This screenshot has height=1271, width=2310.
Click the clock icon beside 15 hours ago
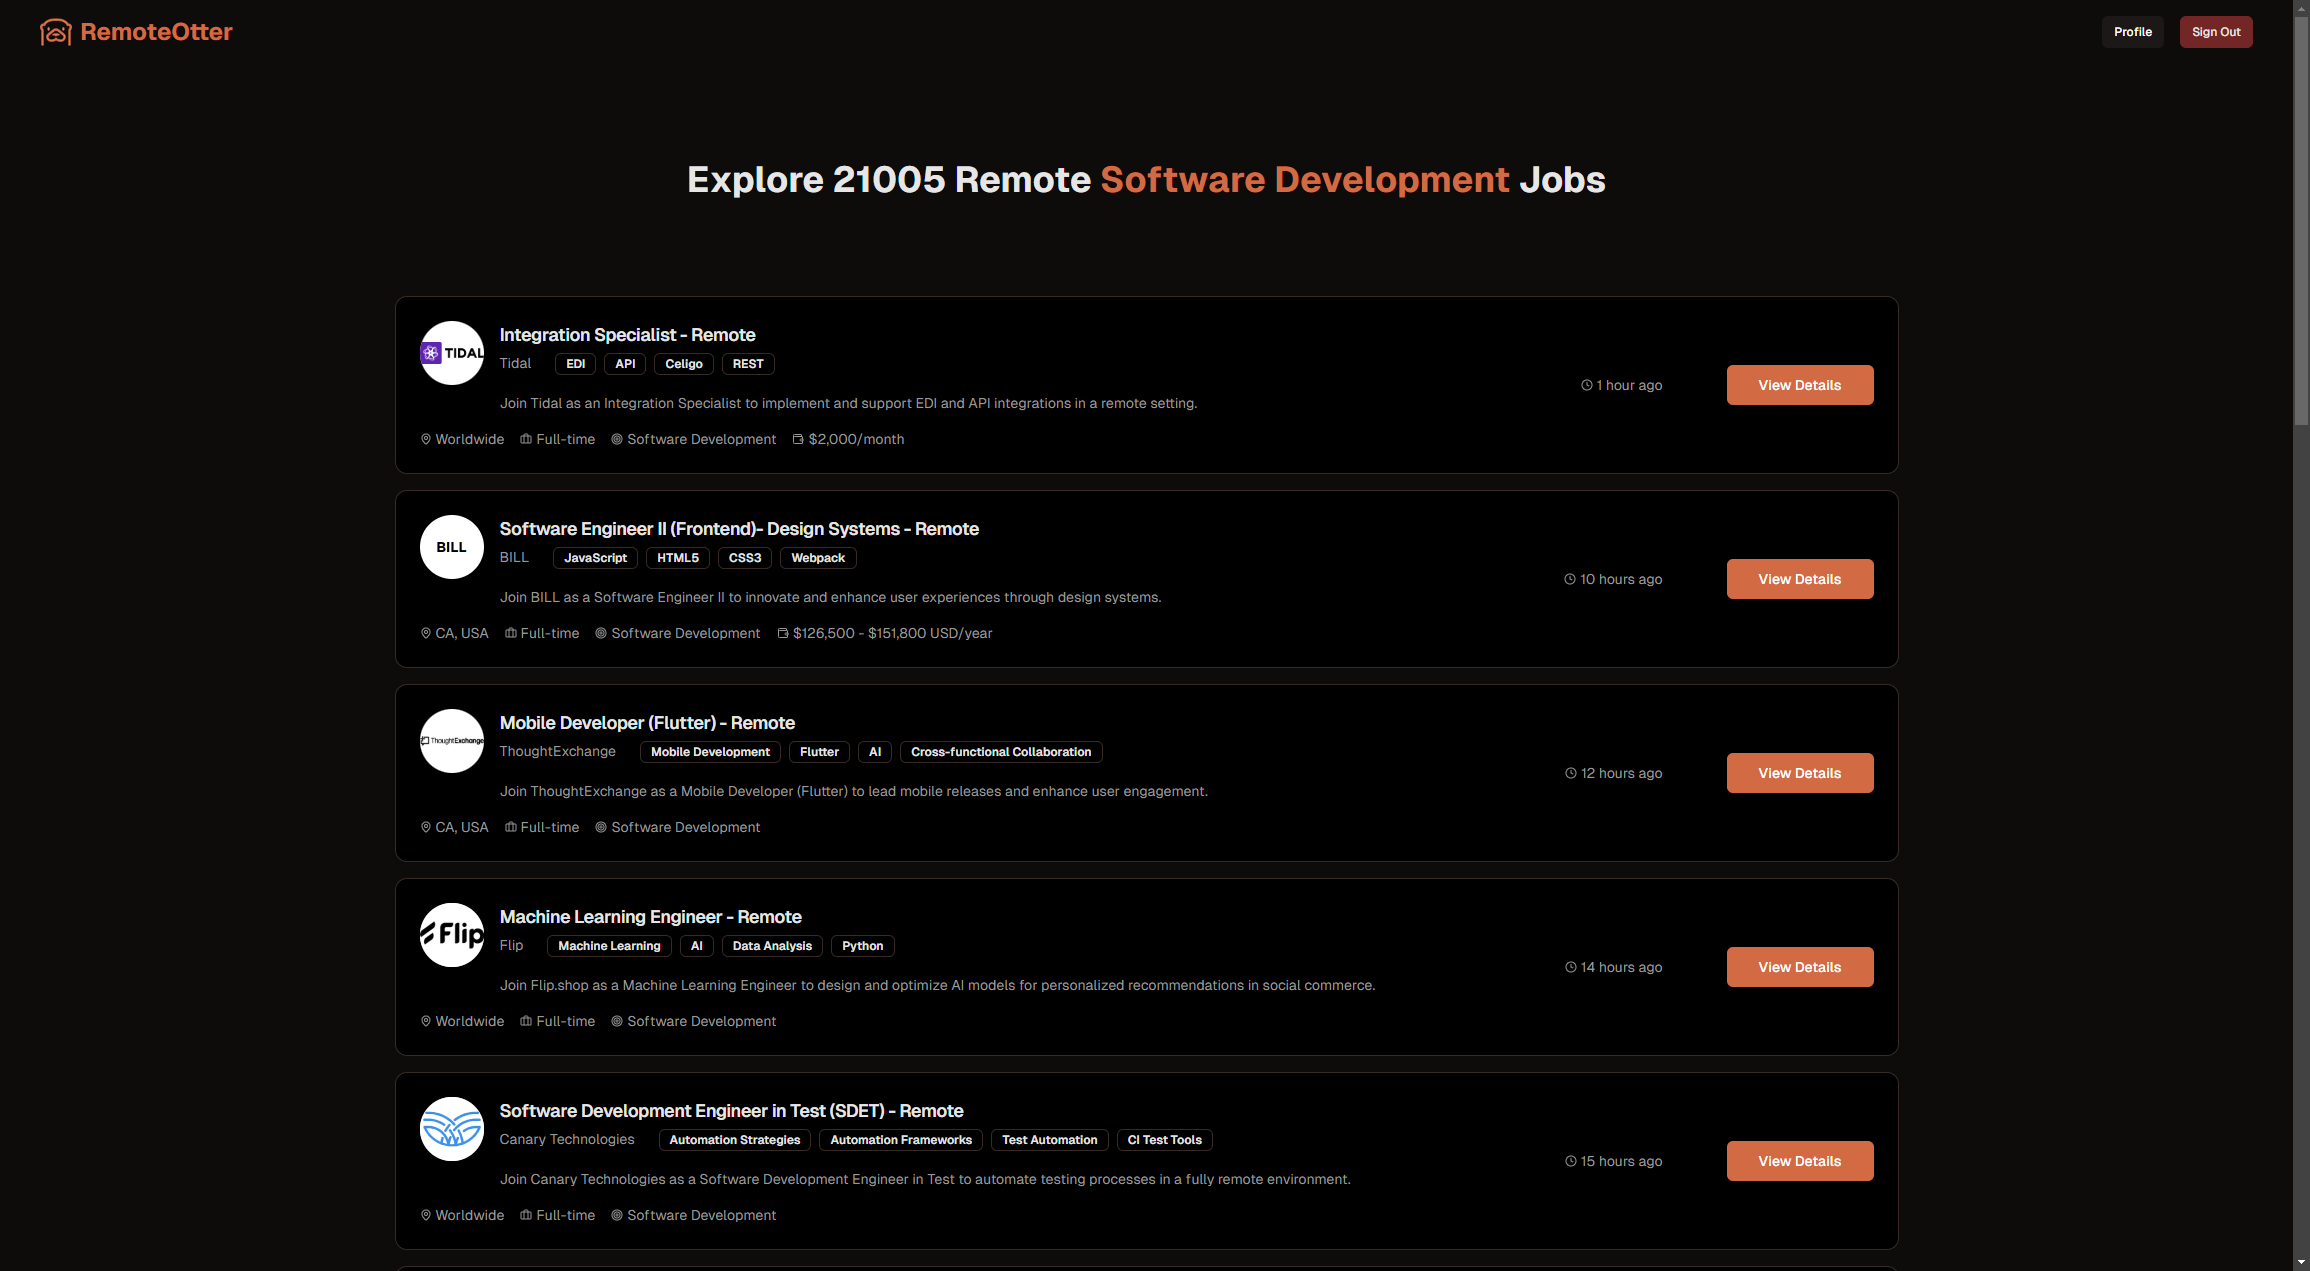[x=1571, y=1161]
